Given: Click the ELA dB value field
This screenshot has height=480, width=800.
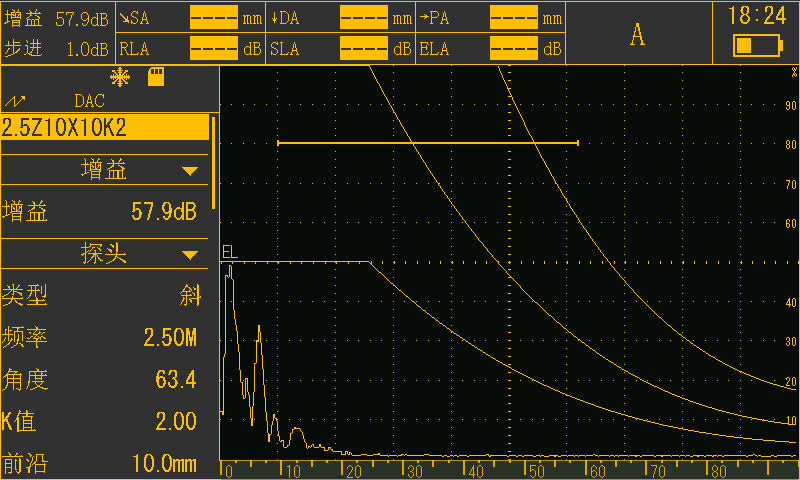Looking at the screenshot, I should coord(514,48).
